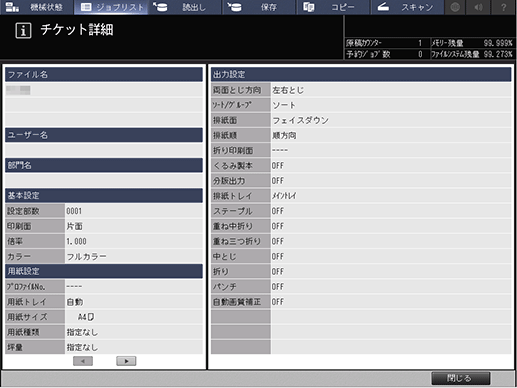Switch to the ジョブリスト tab
The width and height of the screenshot is (517, 388).
[x=111, y=7]
